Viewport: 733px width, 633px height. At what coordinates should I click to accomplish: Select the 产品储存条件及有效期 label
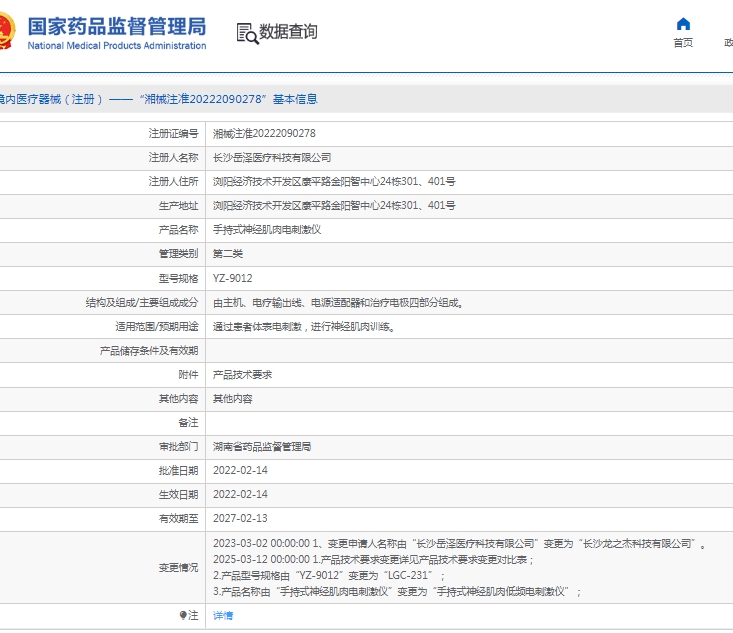pyautogui.click(x=149, y=351)
